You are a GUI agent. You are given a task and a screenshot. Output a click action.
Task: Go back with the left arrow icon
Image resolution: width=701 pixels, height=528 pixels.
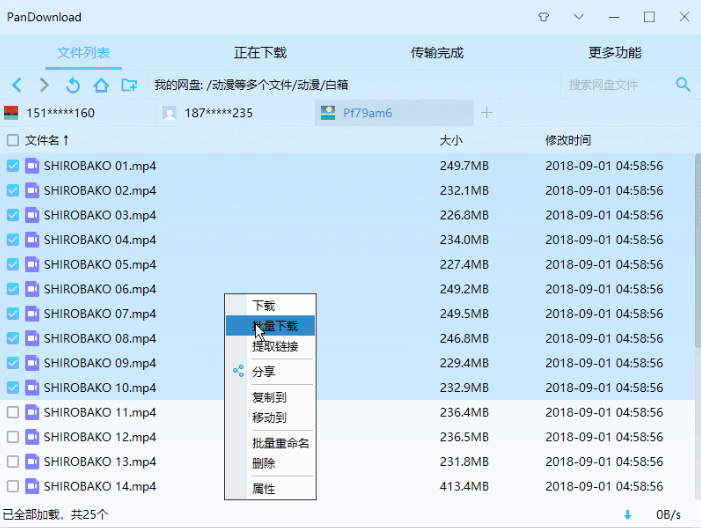17,84
